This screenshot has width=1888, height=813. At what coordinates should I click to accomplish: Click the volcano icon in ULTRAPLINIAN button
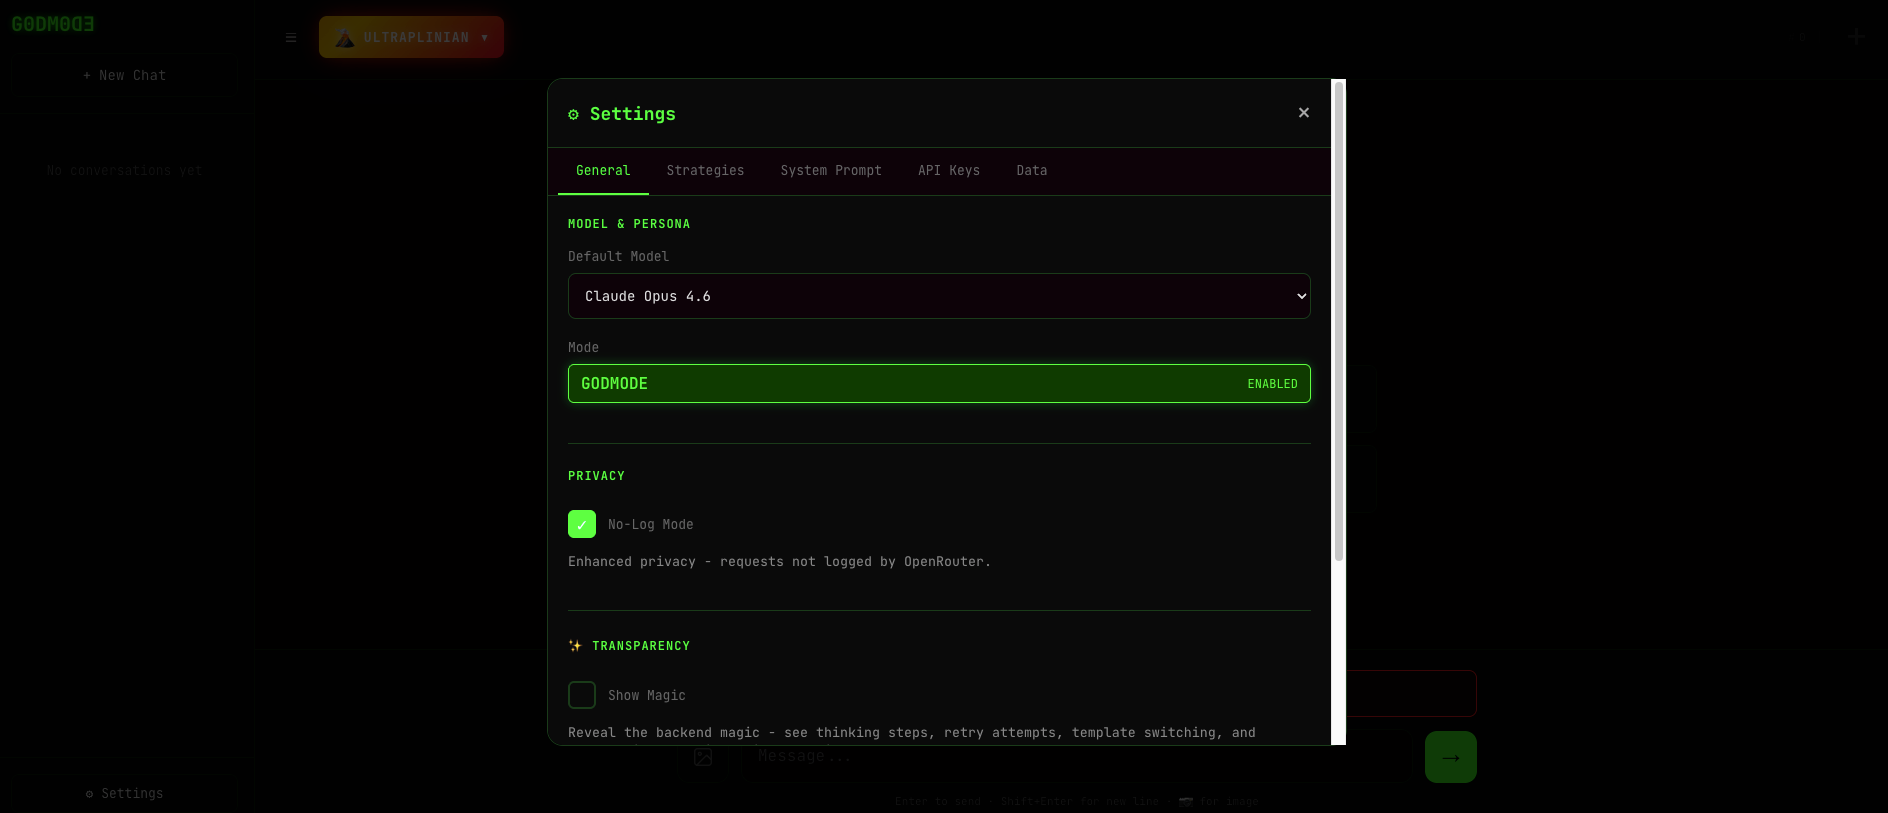coord(344,38)
